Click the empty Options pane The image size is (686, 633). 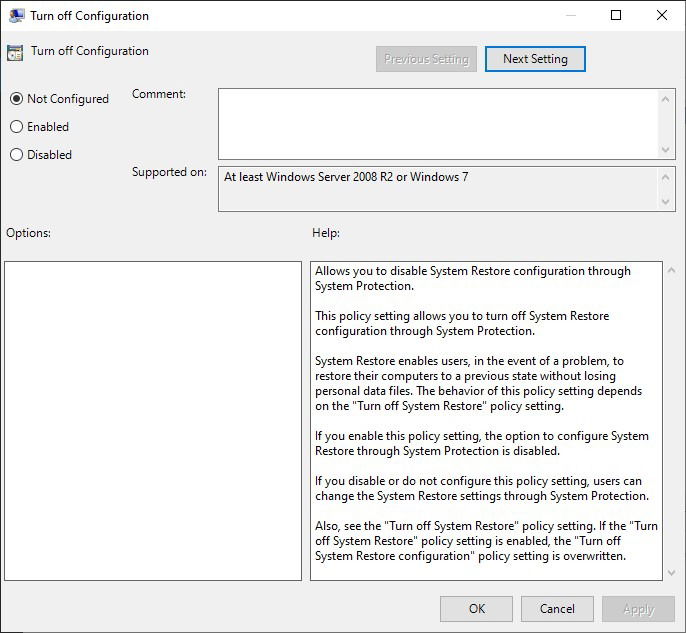(x=153, y=421)
